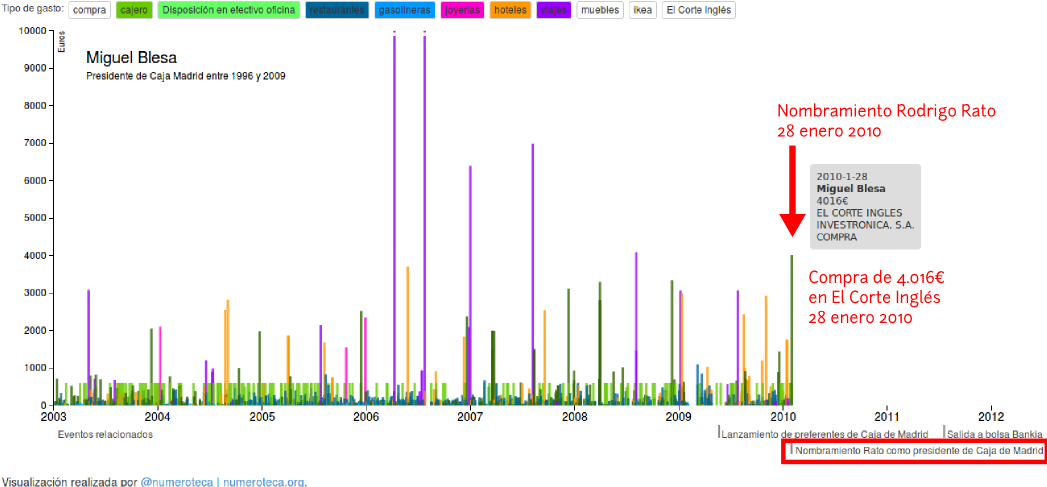Image resolution: width=1047 pixels, height=487 pixels.
Task: Toggle the 'El Corte Inglés' filter
Action: point(699,10)
